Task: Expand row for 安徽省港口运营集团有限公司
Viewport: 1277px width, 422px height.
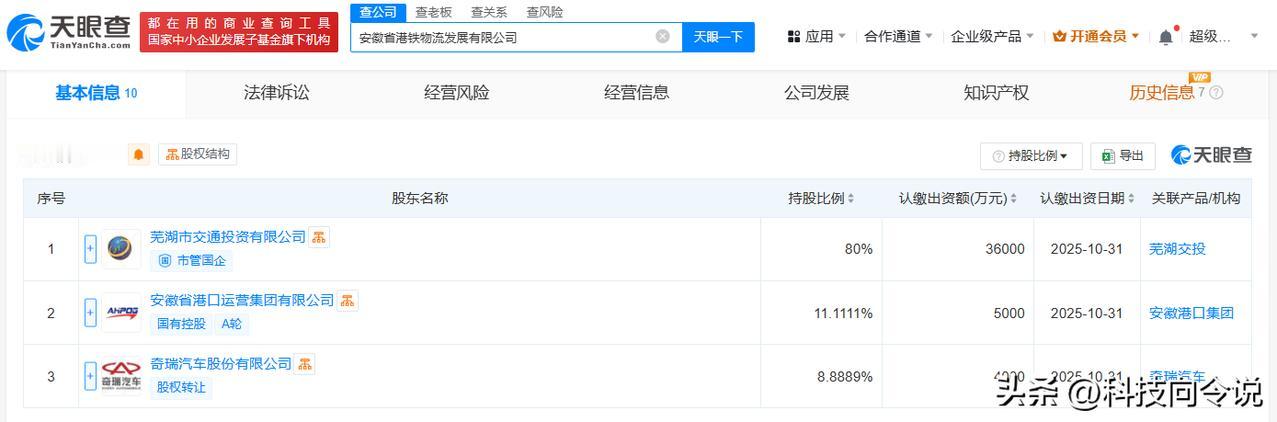Action: click(90, 313)
